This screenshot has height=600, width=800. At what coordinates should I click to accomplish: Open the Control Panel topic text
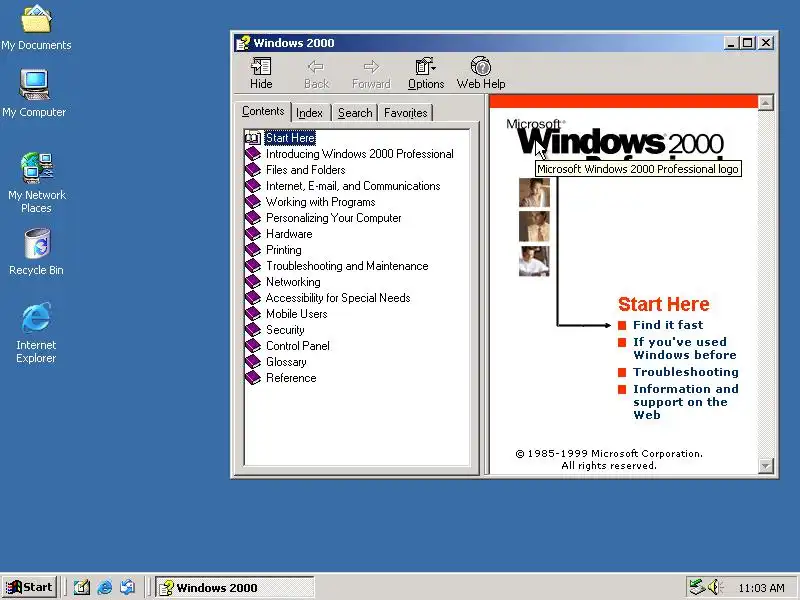pyautogui.click(x=297, y=345)
